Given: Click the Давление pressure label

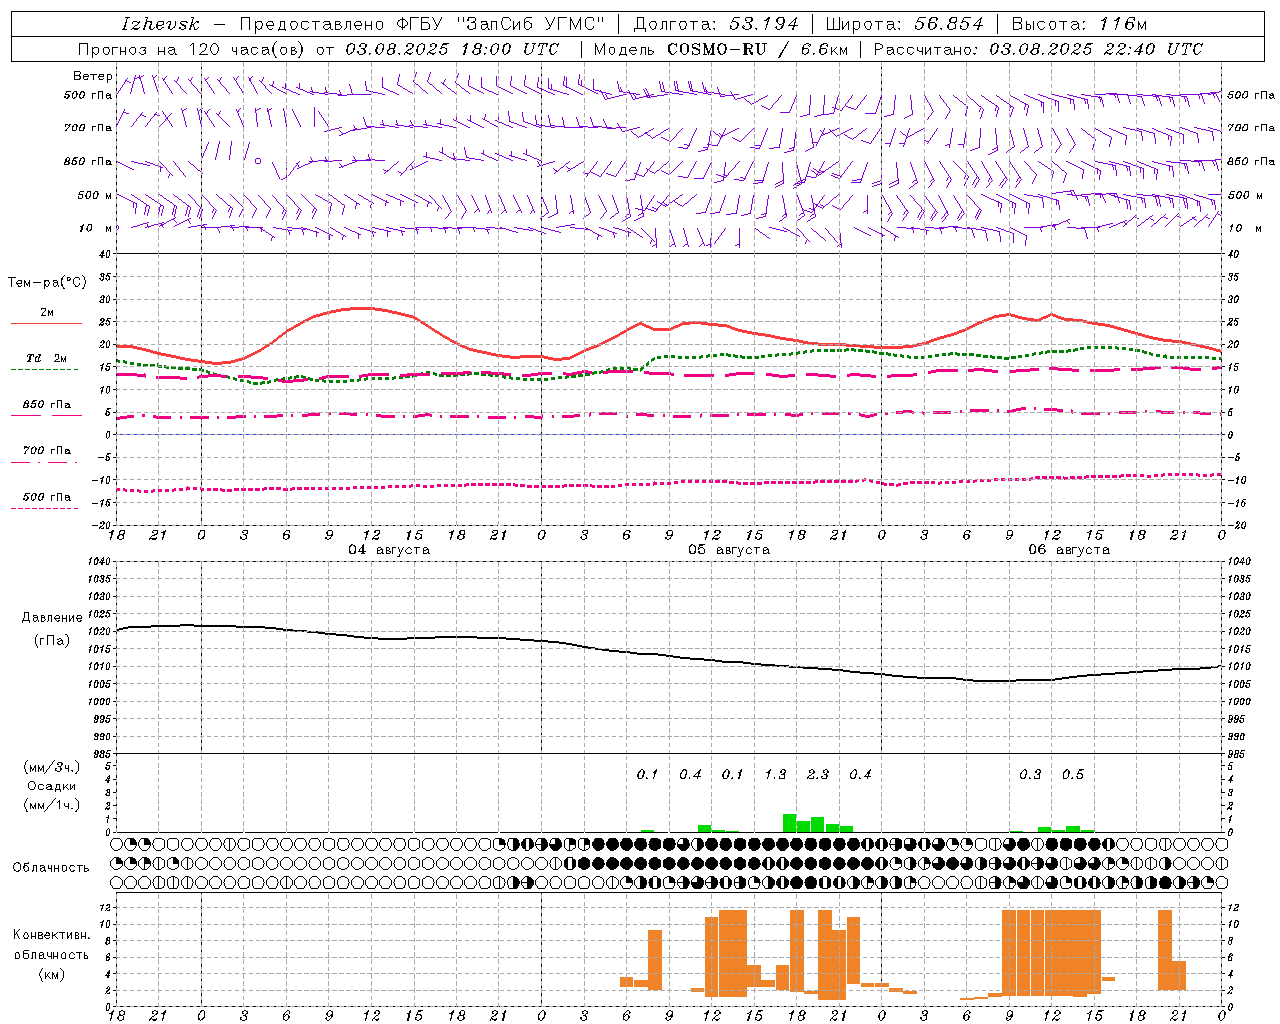Looking at the screenshot, I should click(x=52, y=618).
